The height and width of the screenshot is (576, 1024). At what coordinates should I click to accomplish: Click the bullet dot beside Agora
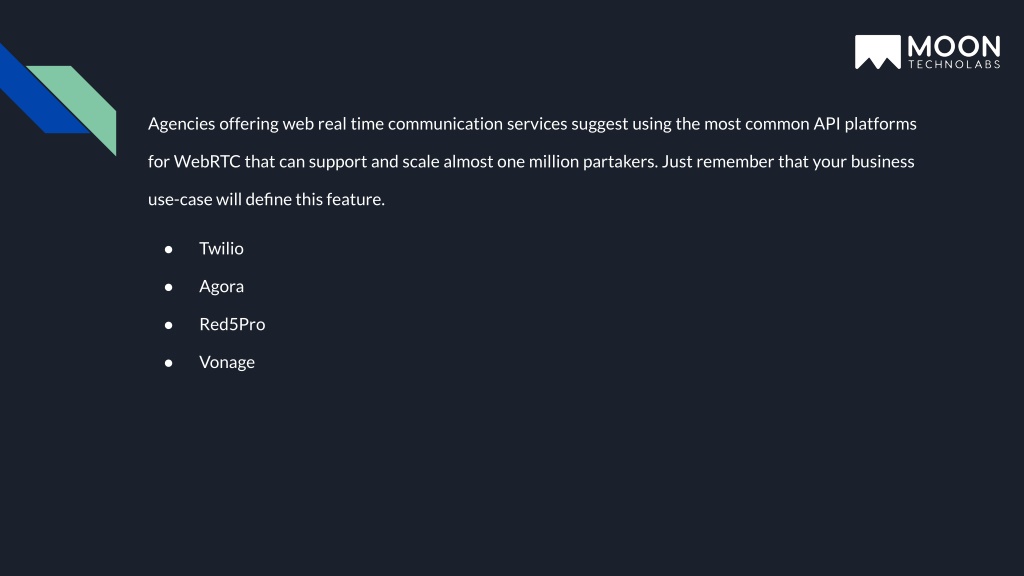pyautogui.click(x=168, y=287)
